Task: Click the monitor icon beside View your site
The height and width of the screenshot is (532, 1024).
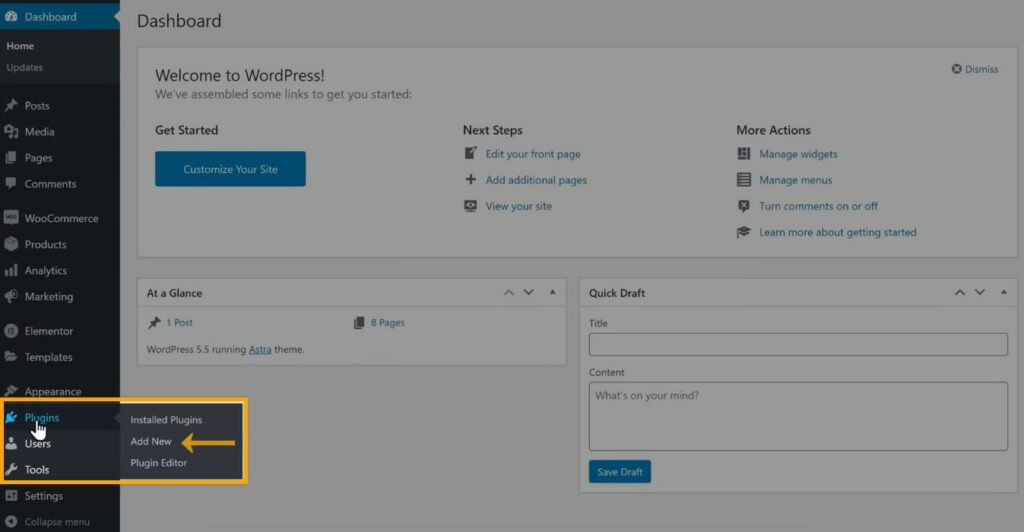Action: [x=470, y=206]
